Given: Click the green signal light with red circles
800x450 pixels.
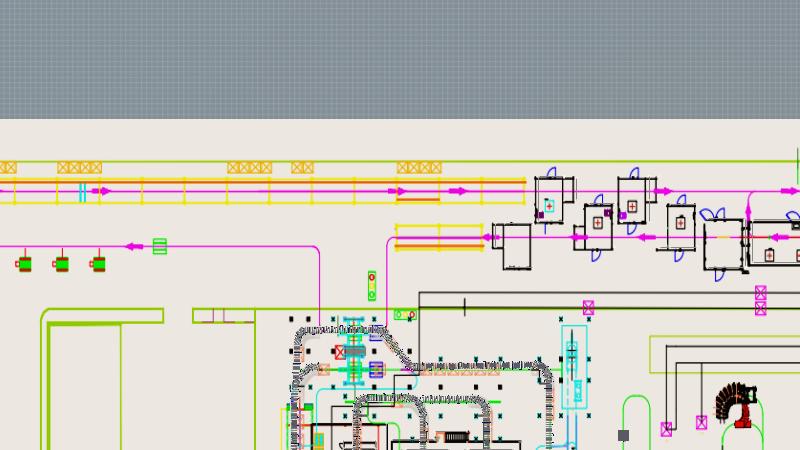Looking at the screenshot, I should [372, 286].
